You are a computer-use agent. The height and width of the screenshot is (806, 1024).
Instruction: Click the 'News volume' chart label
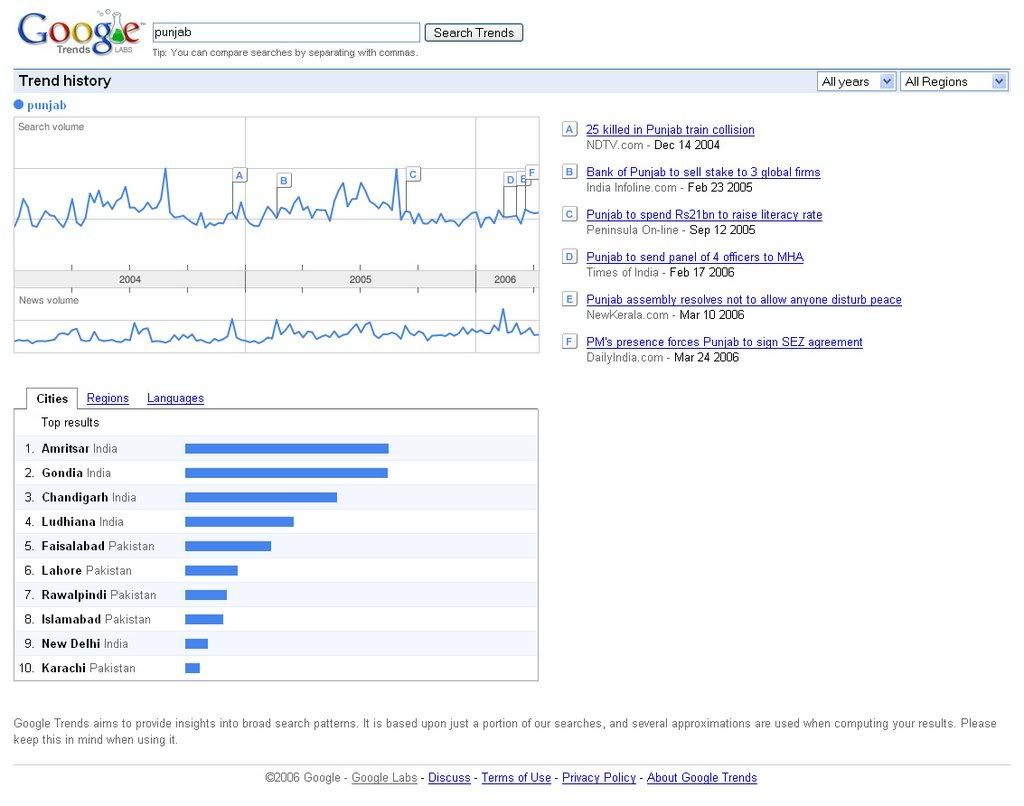click(x=48, y=300)
